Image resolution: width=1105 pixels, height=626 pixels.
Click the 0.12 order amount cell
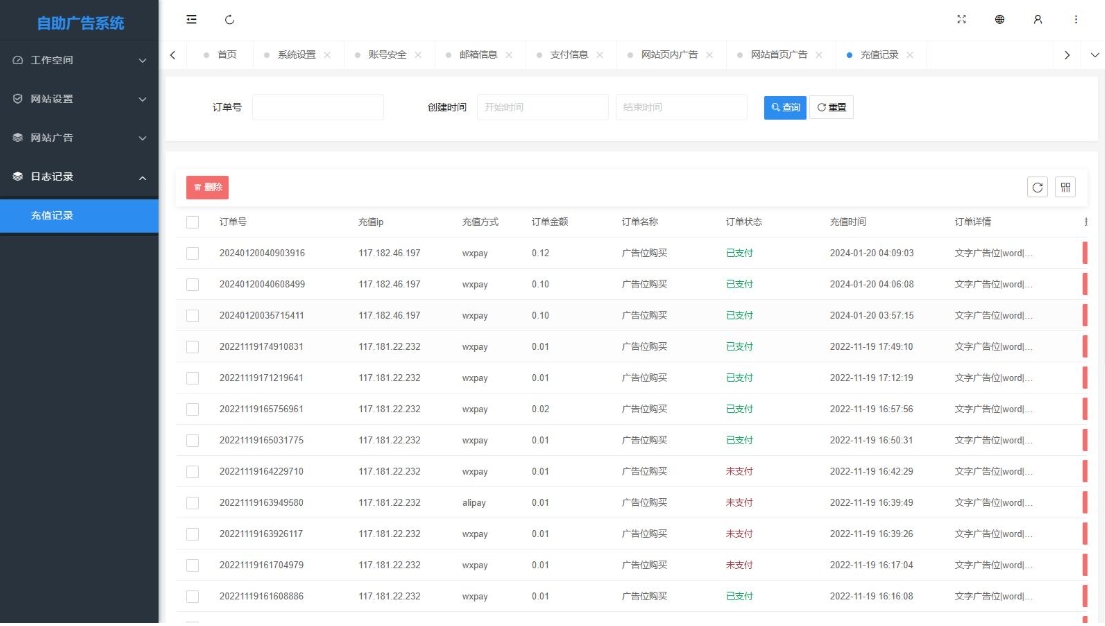click(x=541, y=253)
